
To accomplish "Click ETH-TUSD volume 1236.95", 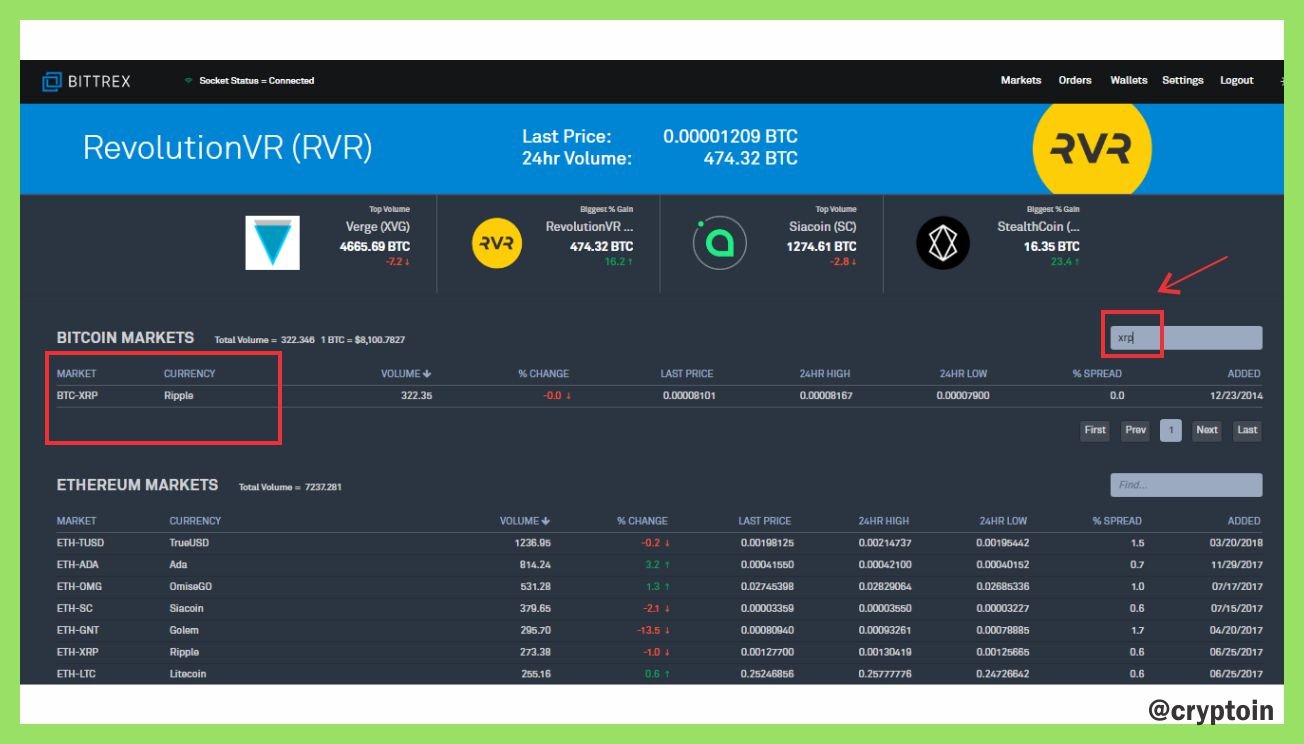I will (532, 543).
